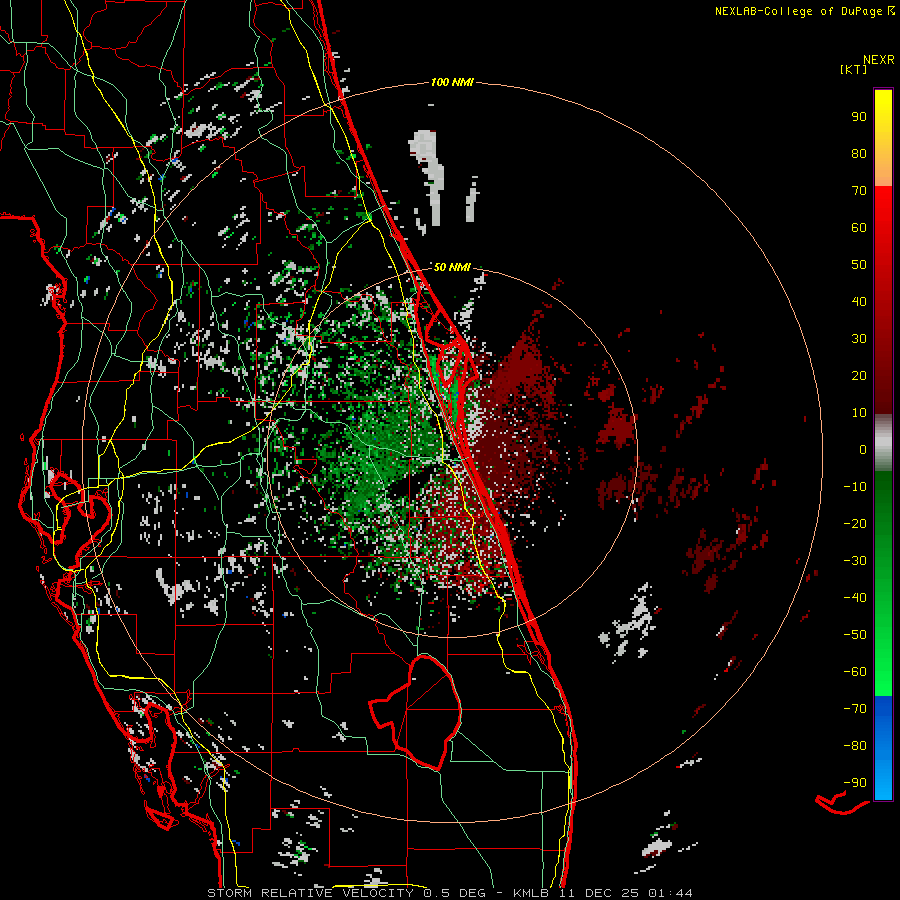Click the -30 value on the velocity scale
Viewport: 900px width, 900px height.
855,561
